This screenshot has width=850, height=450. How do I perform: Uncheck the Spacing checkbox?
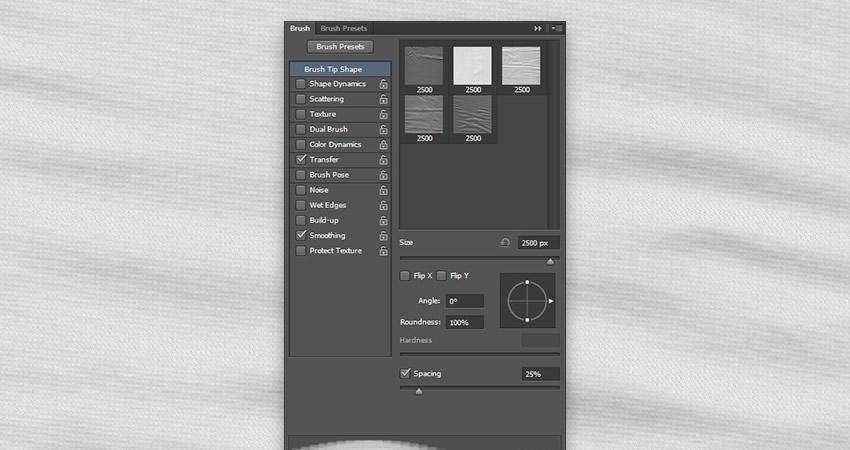[405, 374]
